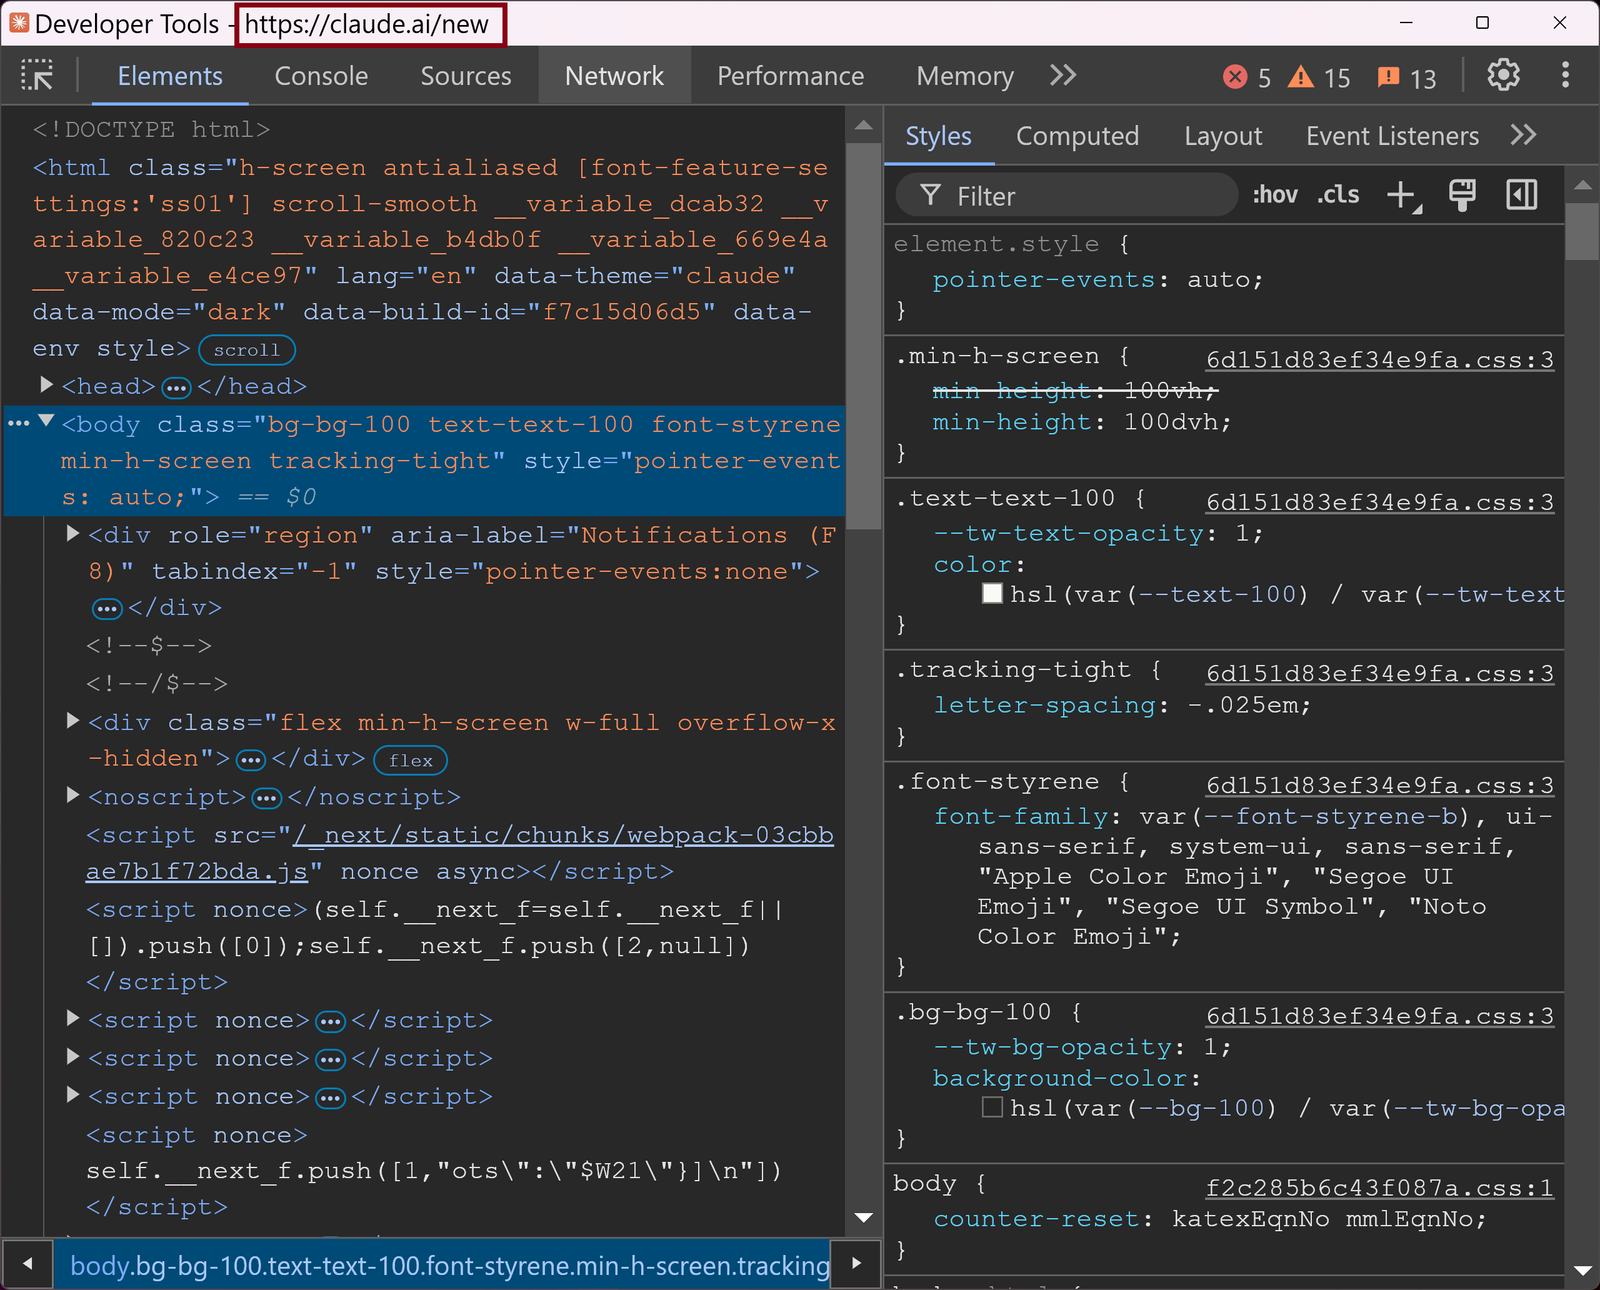Expand the Notifications region div

pyautogui.click(x=72, y=534)
